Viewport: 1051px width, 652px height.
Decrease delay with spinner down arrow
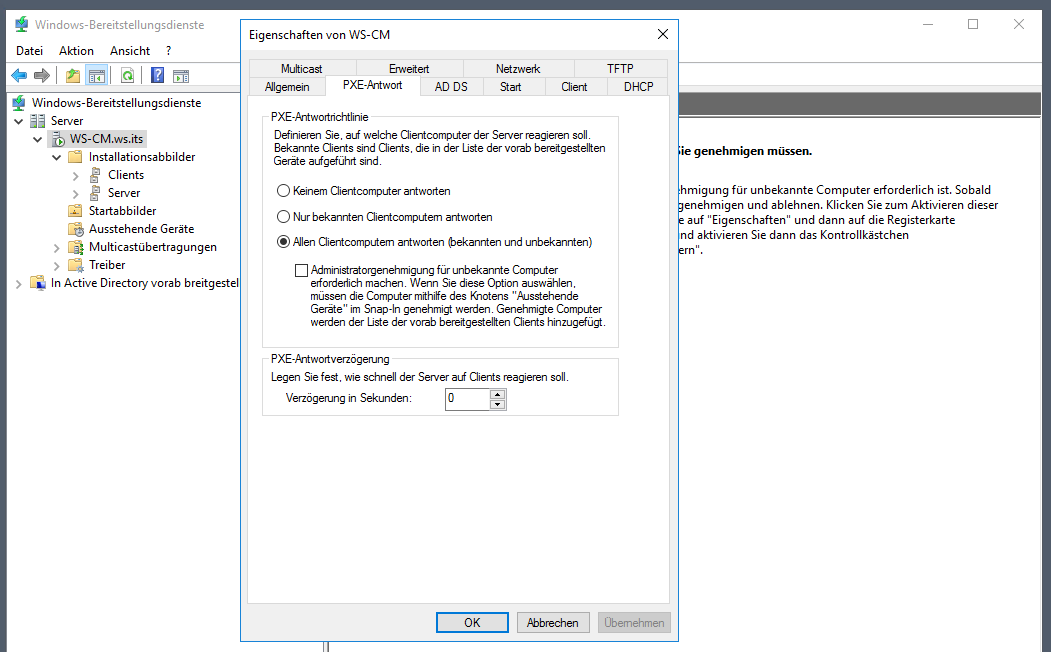pyautogui.click(x=497, y=404)
